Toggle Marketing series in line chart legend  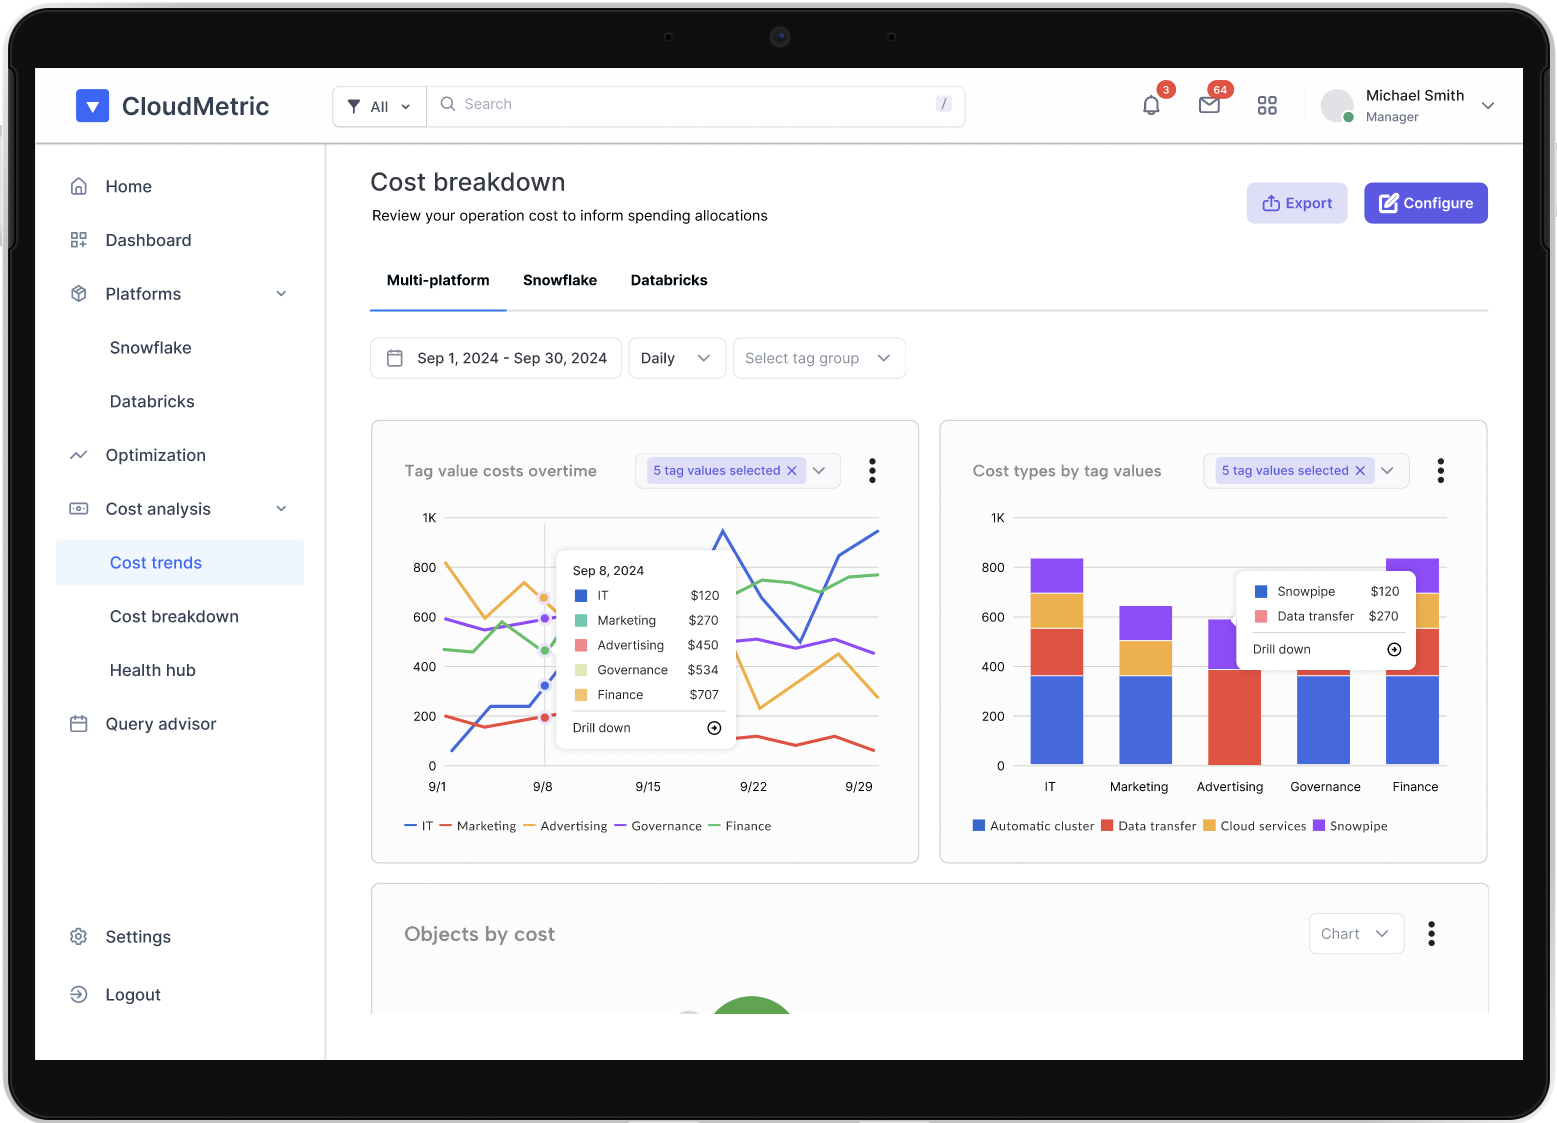(x=478, y=826)
